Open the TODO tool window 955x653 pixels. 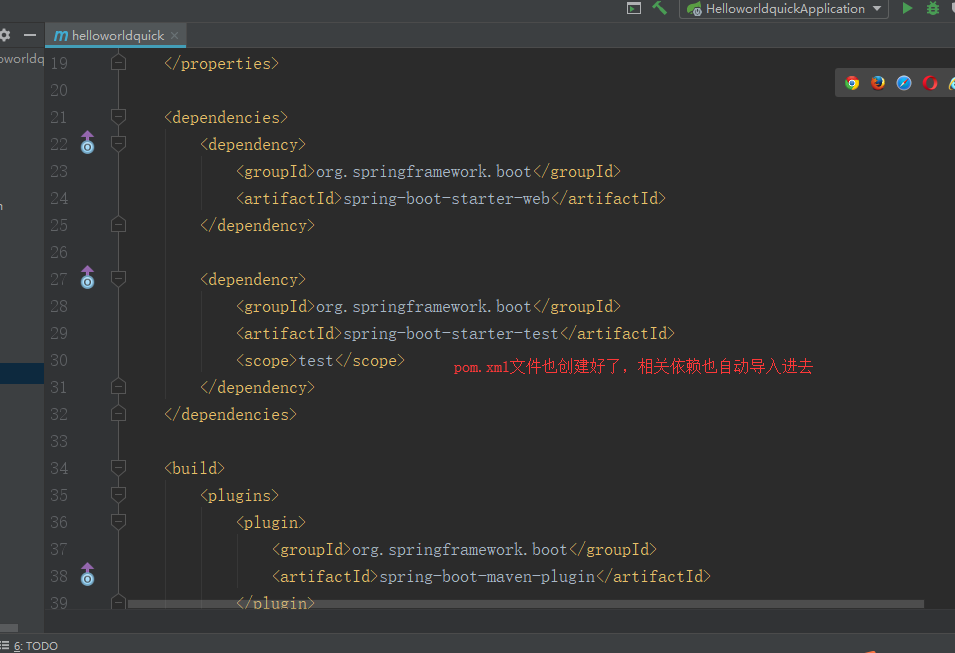point(35,646)
